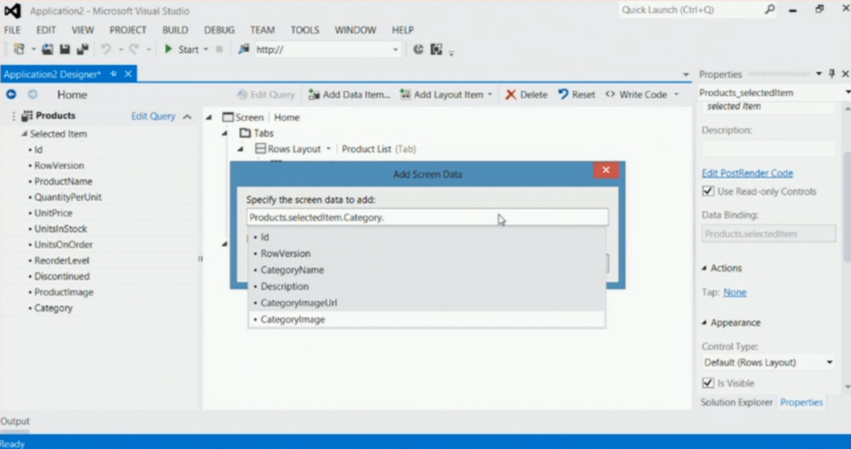Click the Products query icon

click(27, 116)
